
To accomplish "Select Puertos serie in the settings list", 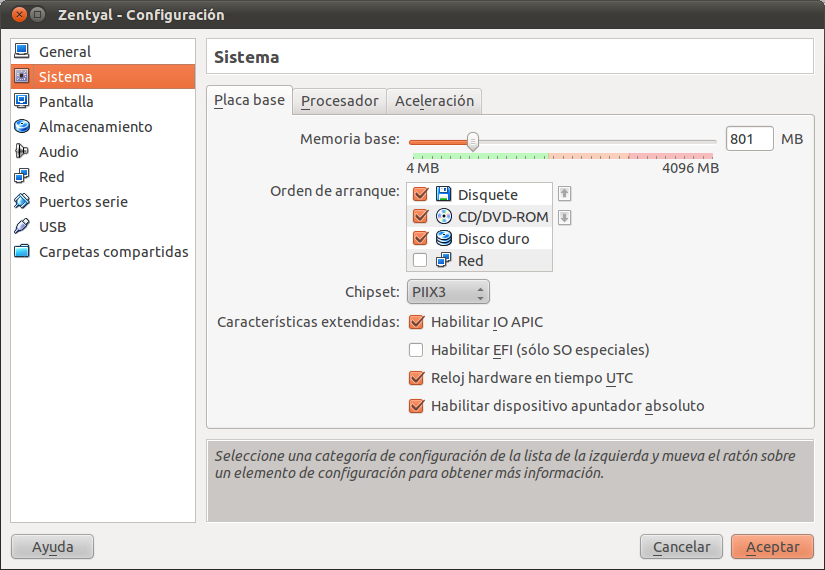I will [103, 202].
